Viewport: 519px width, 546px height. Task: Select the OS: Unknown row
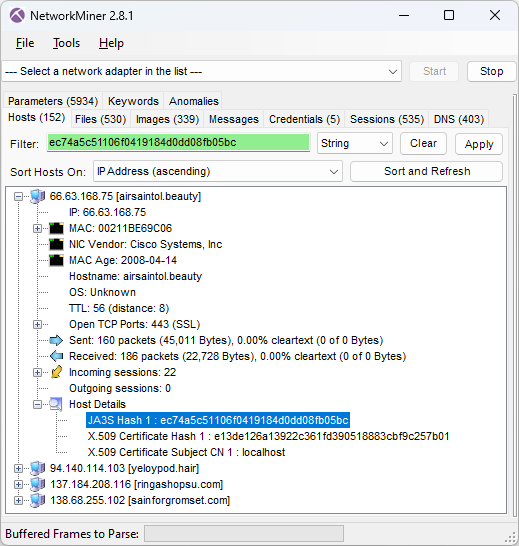[x=102, y=292]
